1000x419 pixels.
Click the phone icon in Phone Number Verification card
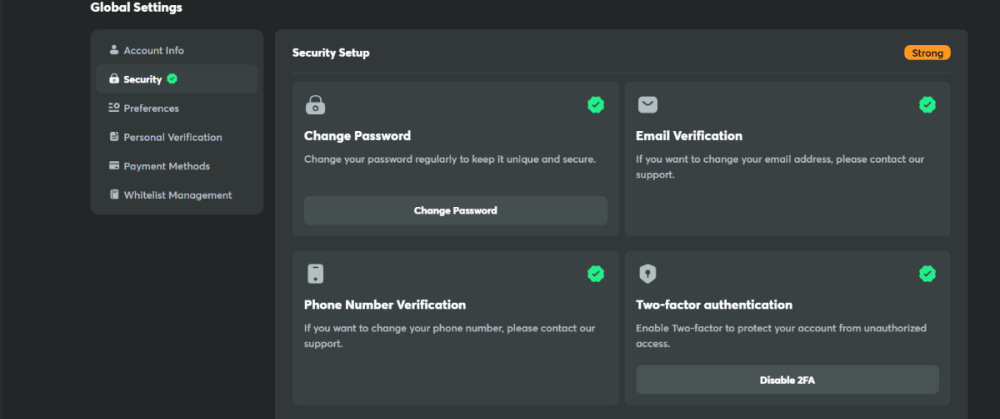click(316, 273)
